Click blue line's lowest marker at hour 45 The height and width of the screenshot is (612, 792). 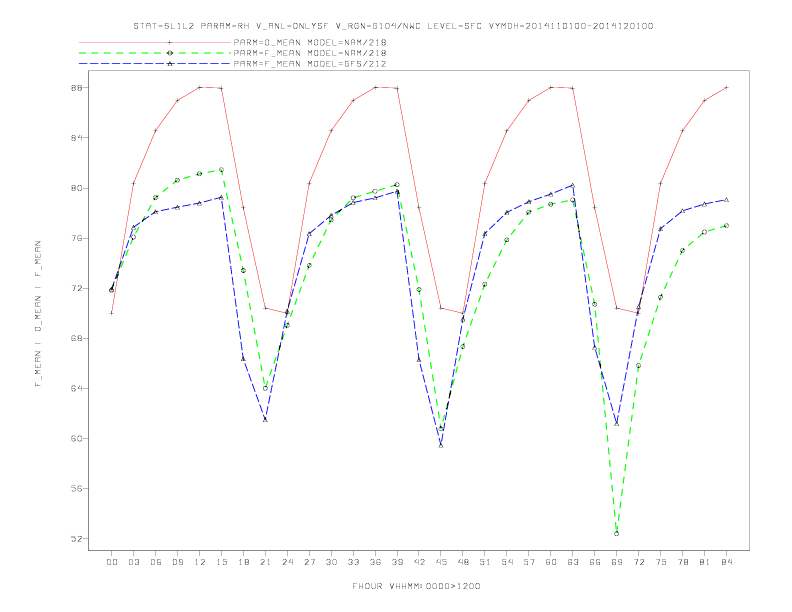441,445
